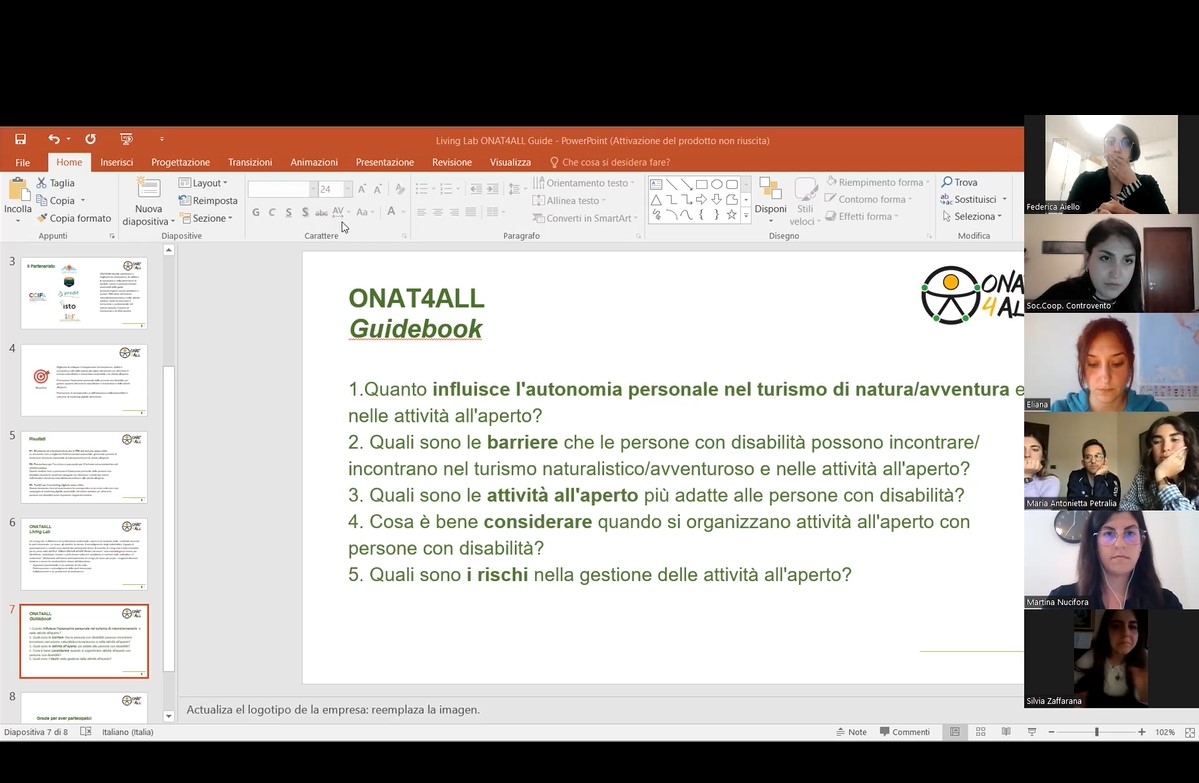Open the font size combo box
Screen dimensions: 1199x783
[335, 189]
